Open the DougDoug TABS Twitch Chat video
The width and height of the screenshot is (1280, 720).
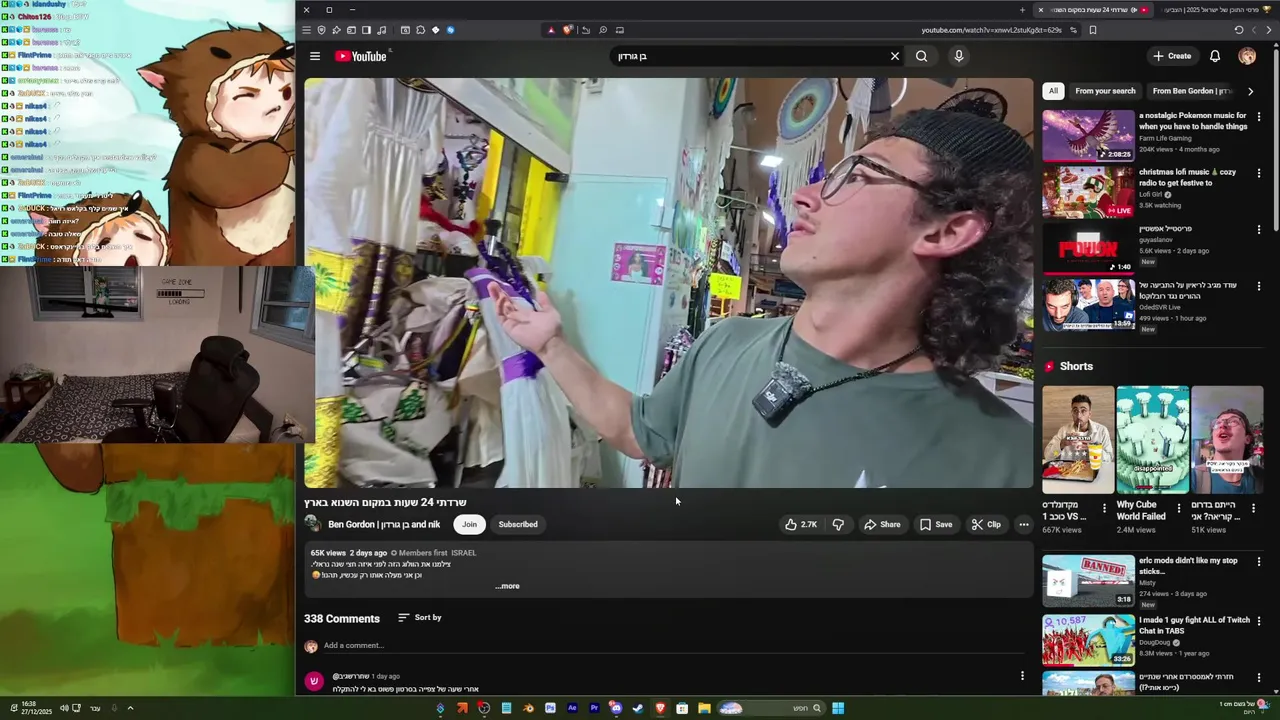click(x=1088, y=641)
